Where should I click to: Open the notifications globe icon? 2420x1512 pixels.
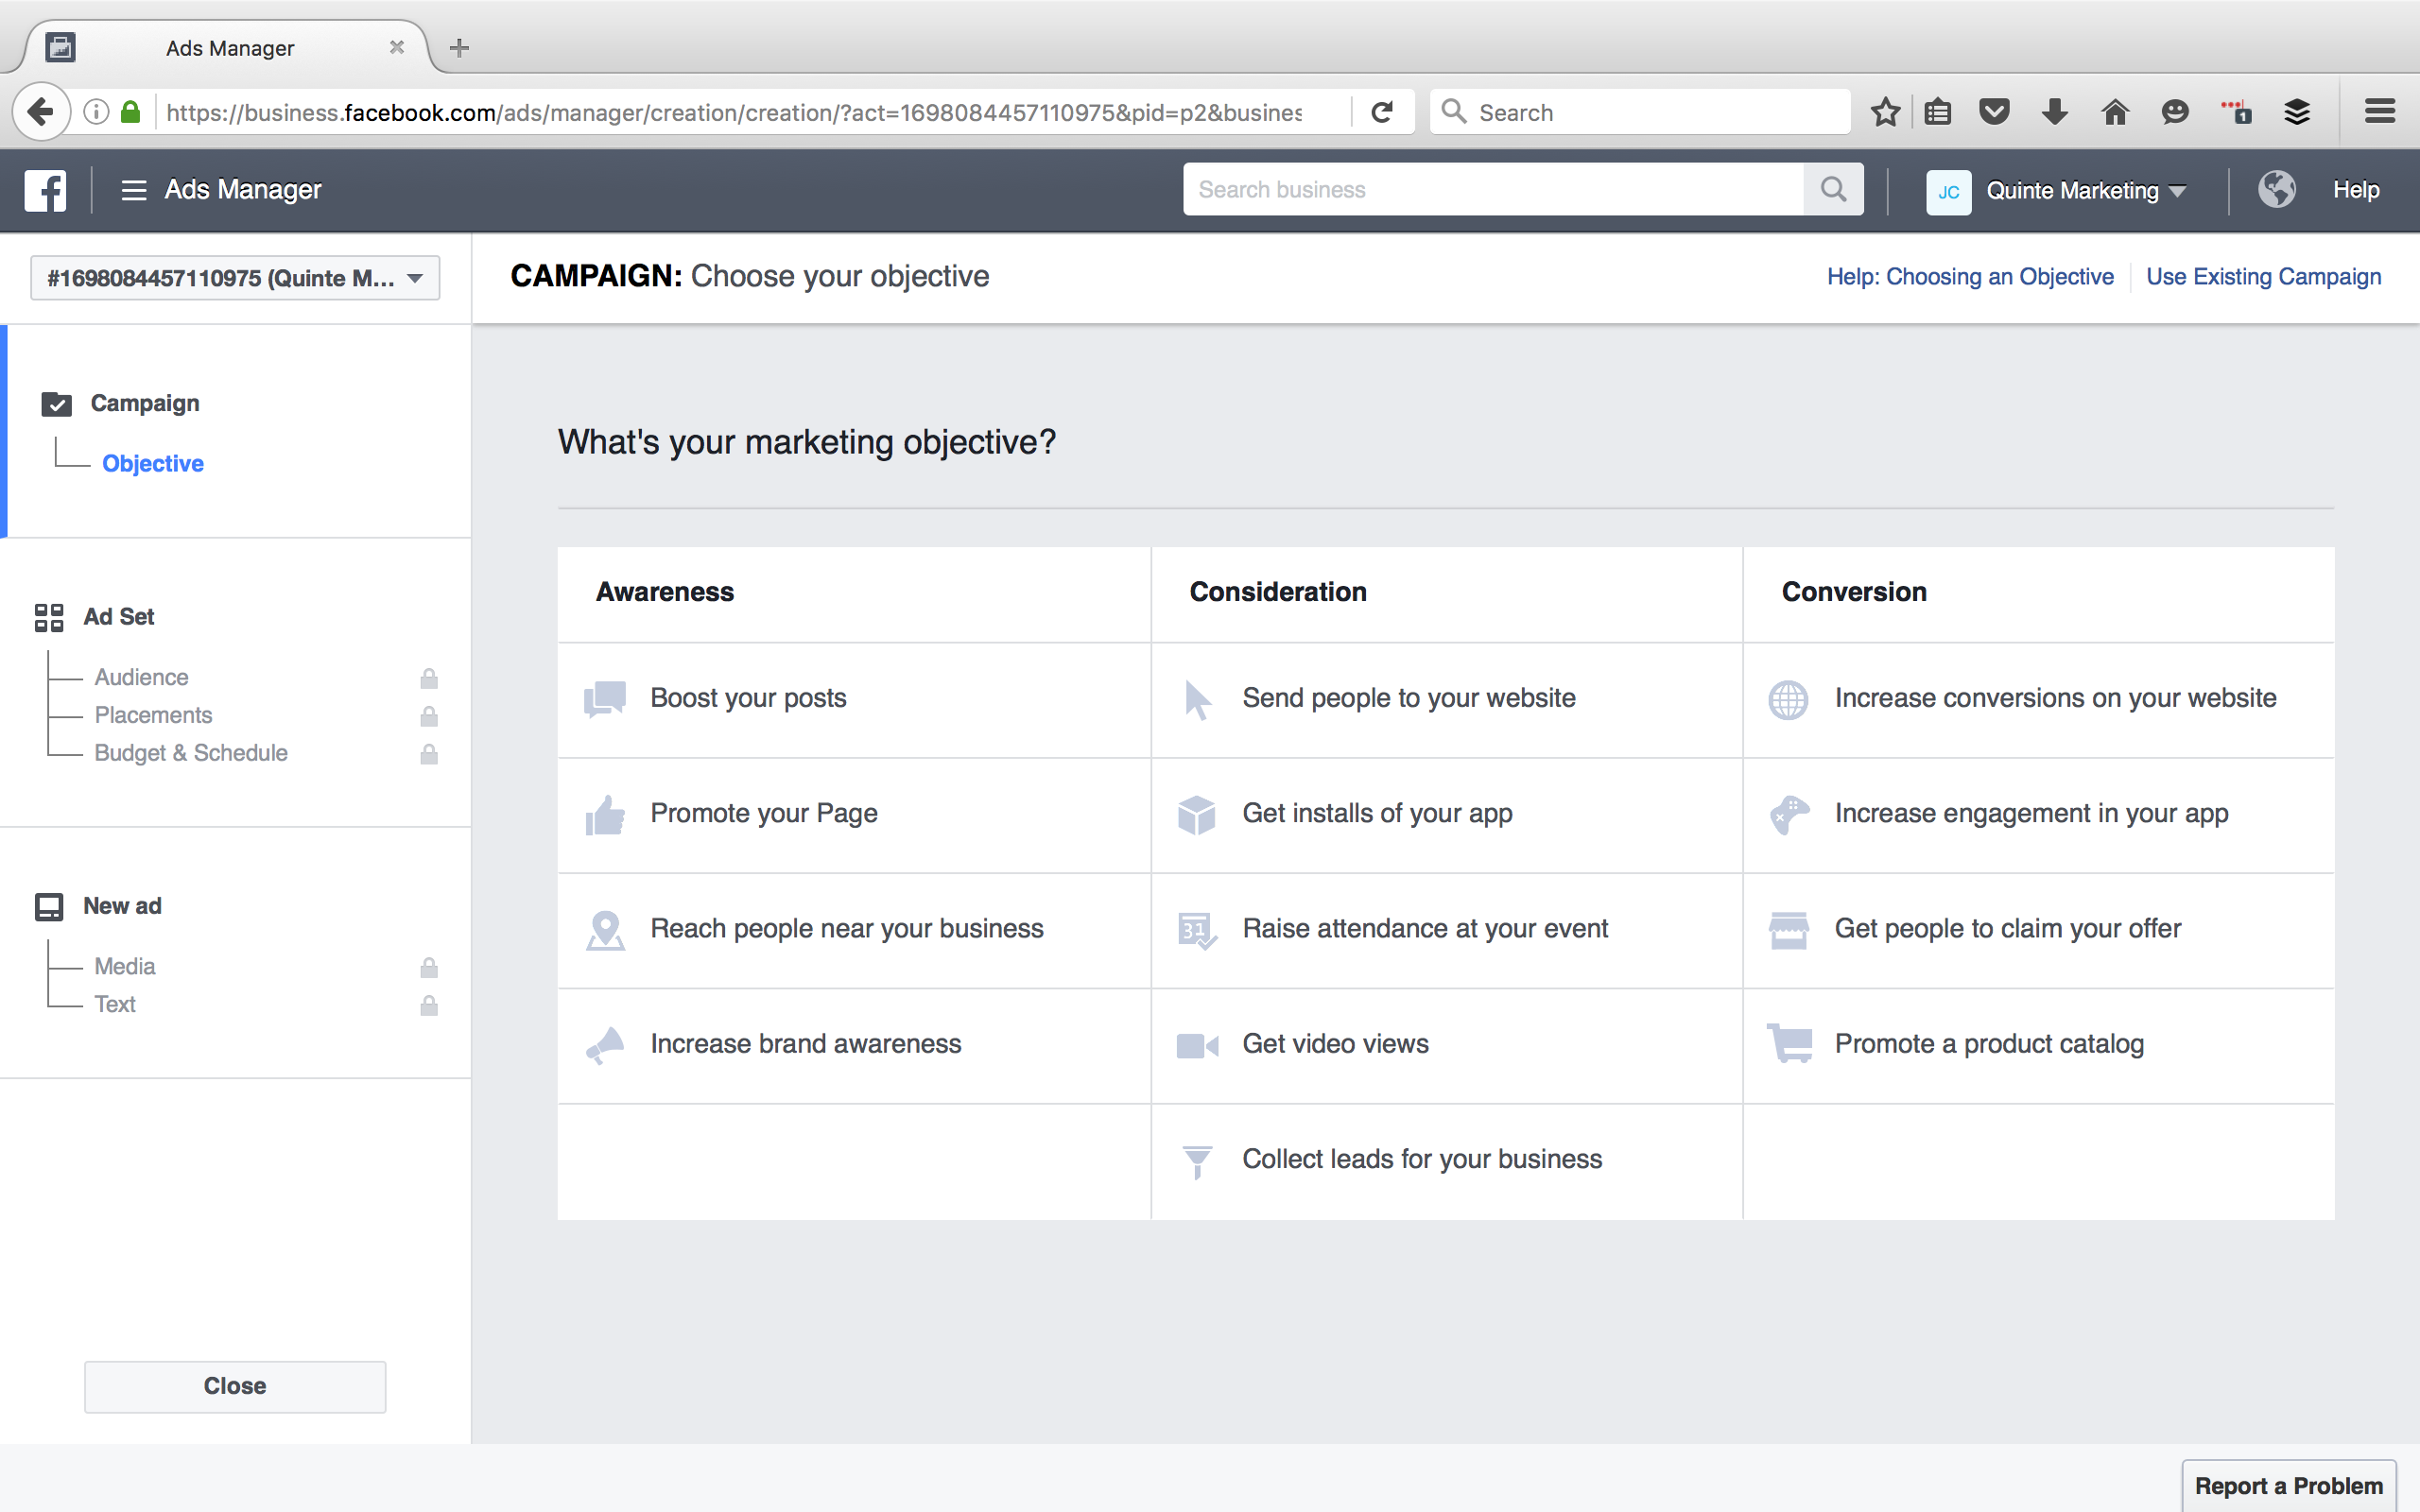[x=2277, y=190]
